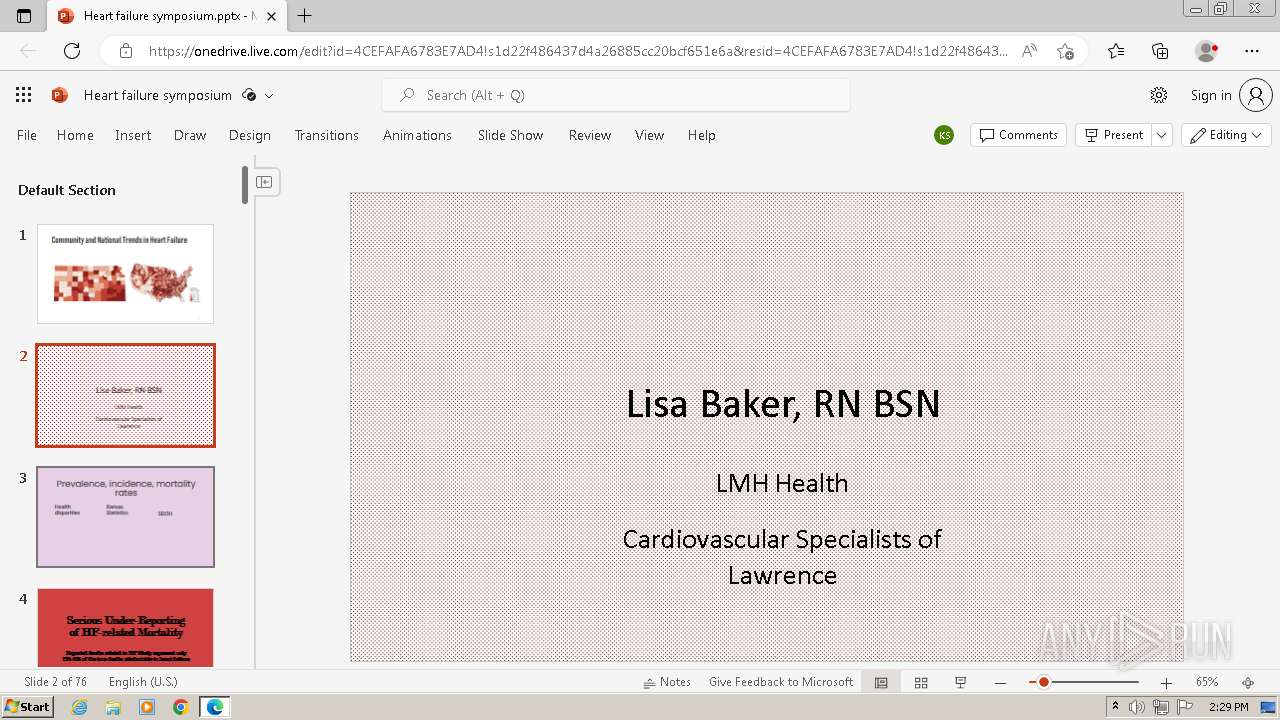The image size is (1280, 720).
Task: Open Read aloud in address bar
Action: pos(1029,51)
